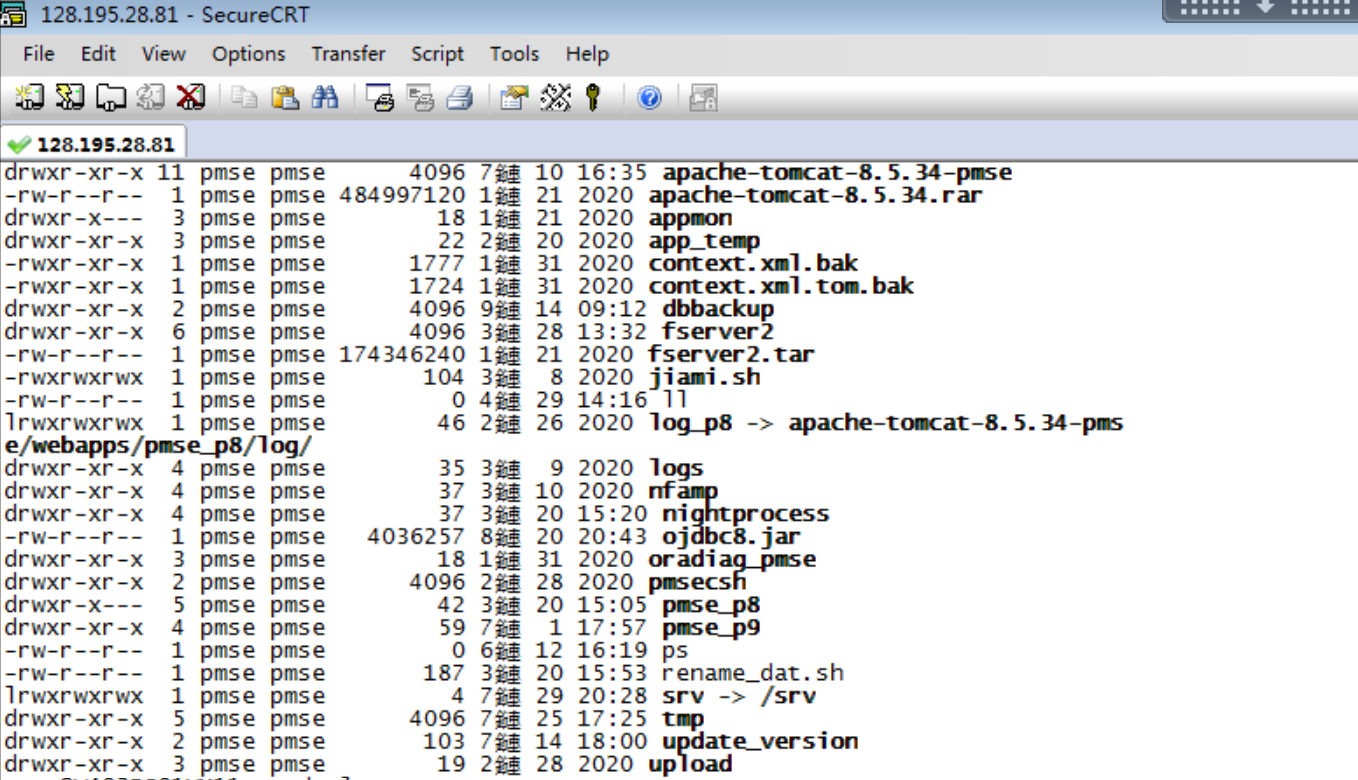Click the apache-tomcat-8.5.34.rar file name

coord(816,195)
